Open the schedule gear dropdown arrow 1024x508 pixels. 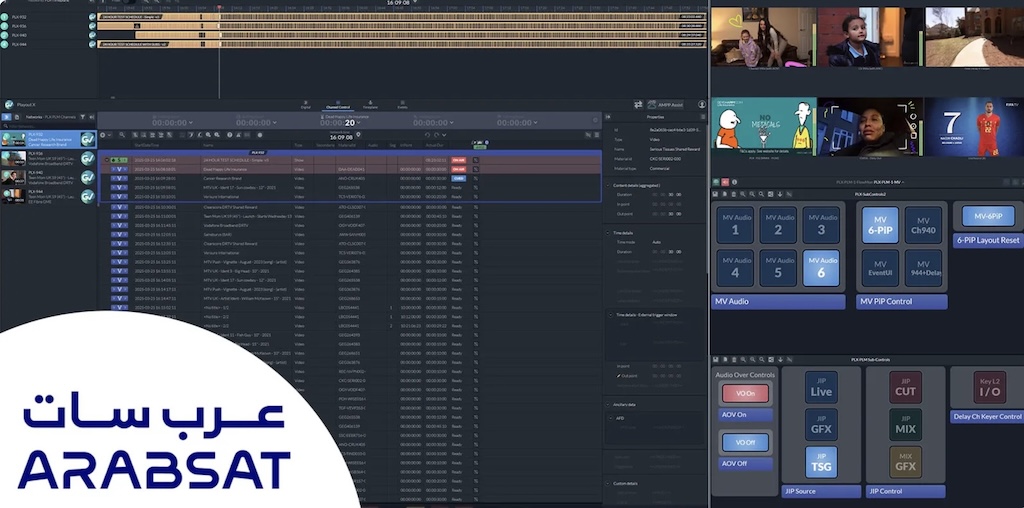click(109, 135)
